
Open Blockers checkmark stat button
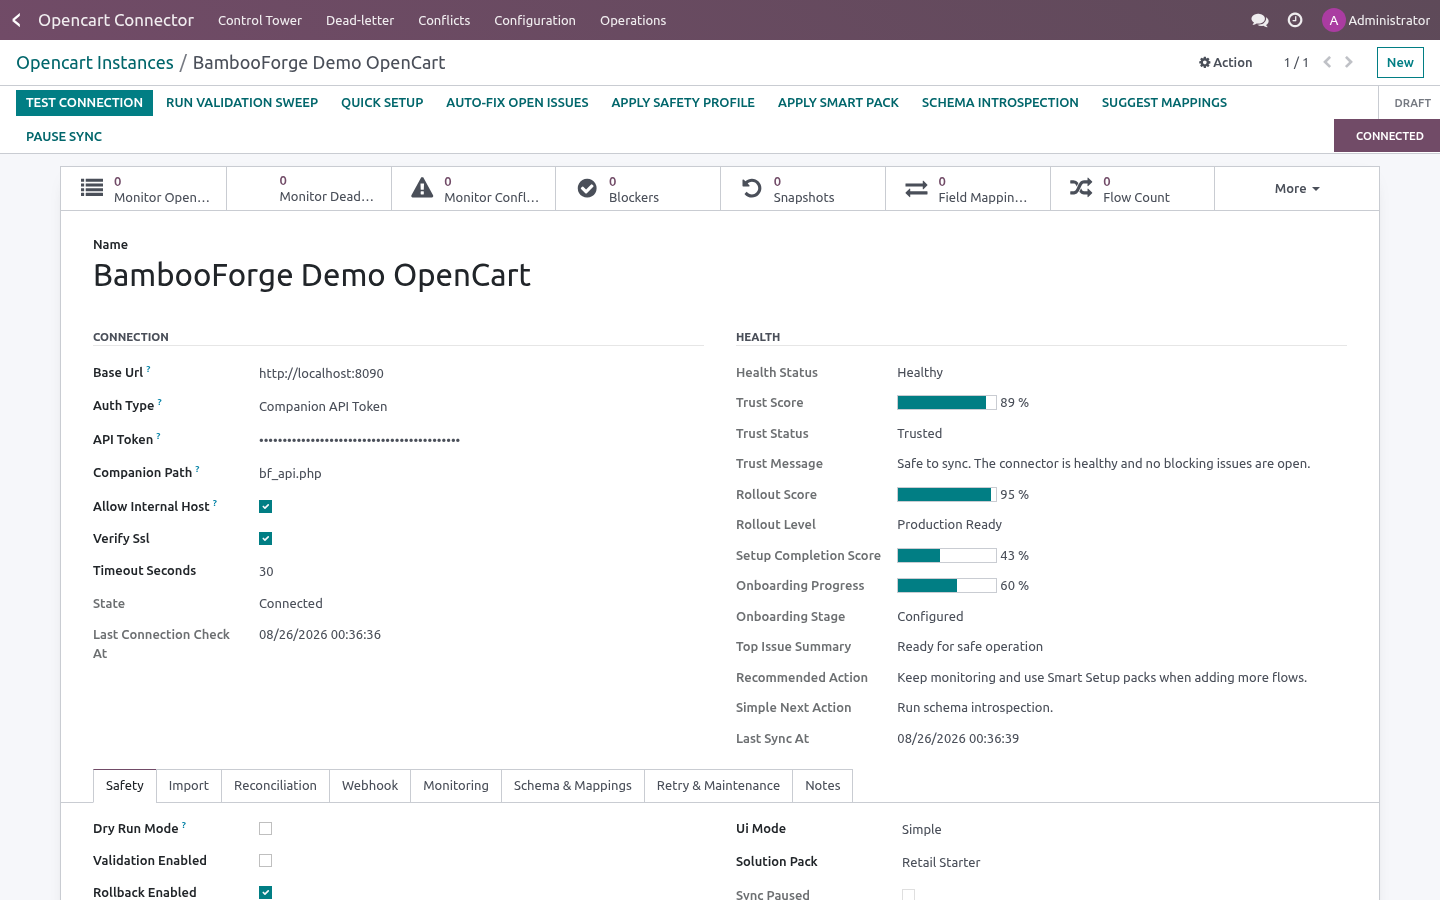638,188
